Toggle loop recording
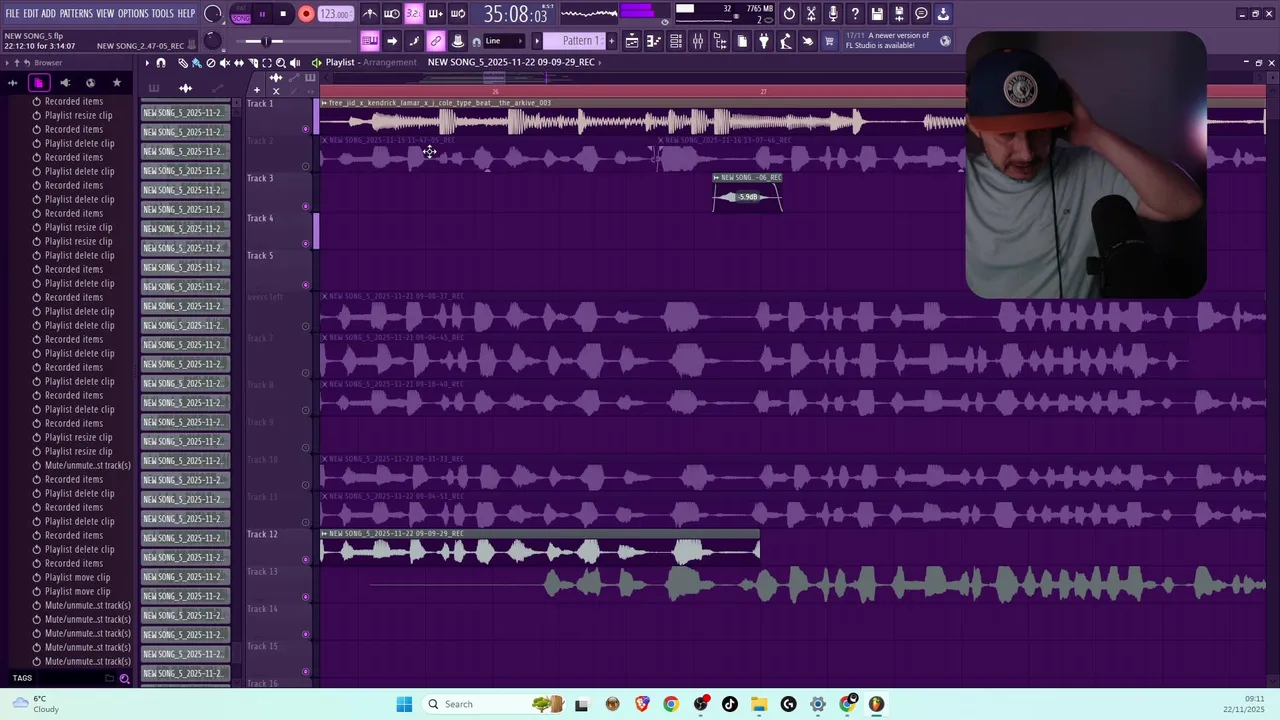Image resolution: width=1280 pixels, height=720 pixels. coord(457,13)
